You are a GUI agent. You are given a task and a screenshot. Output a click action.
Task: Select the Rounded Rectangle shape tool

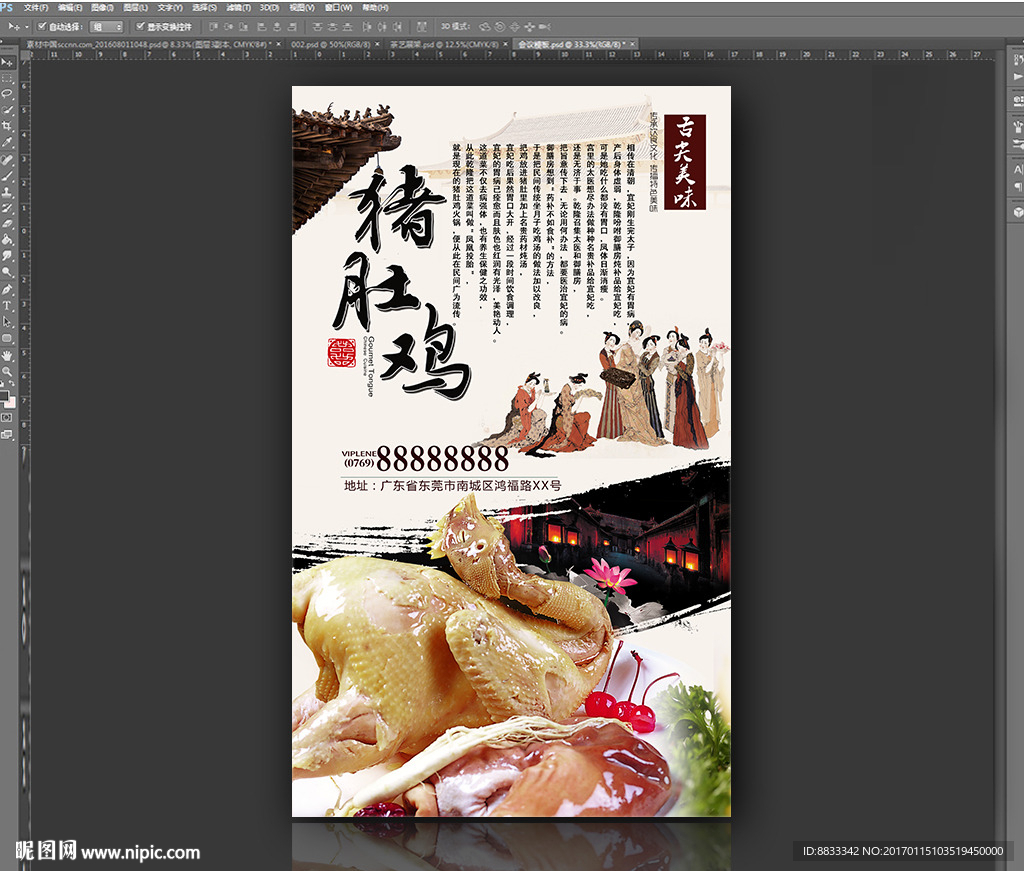point(7,339)
